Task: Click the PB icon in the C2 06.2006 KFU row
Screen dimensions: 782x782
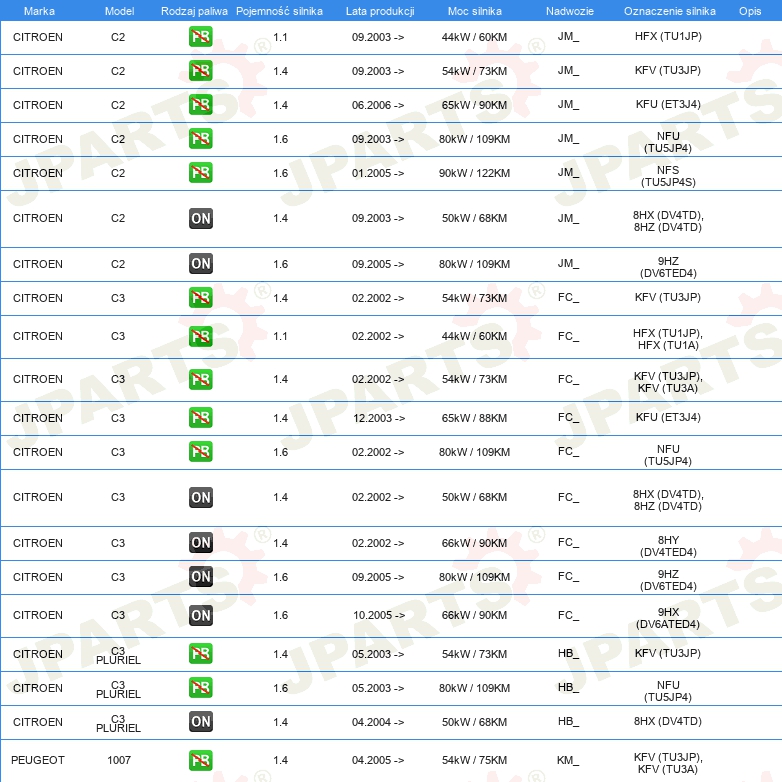Action: [x=201, y=105]
